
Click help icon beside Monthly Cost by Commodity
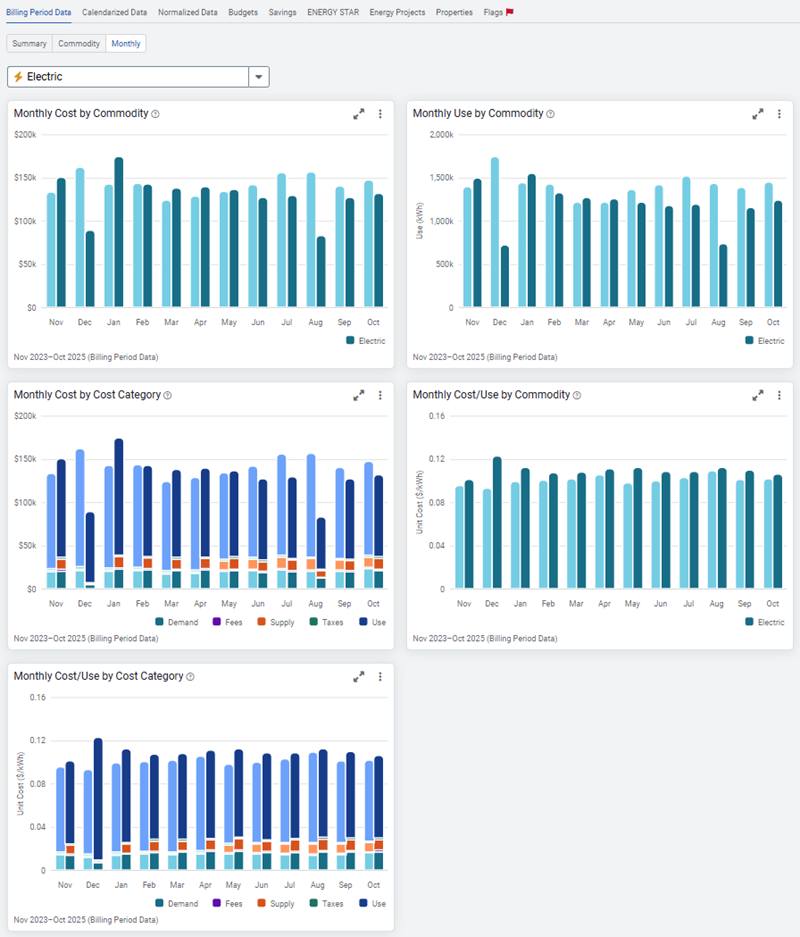[155, 114]
